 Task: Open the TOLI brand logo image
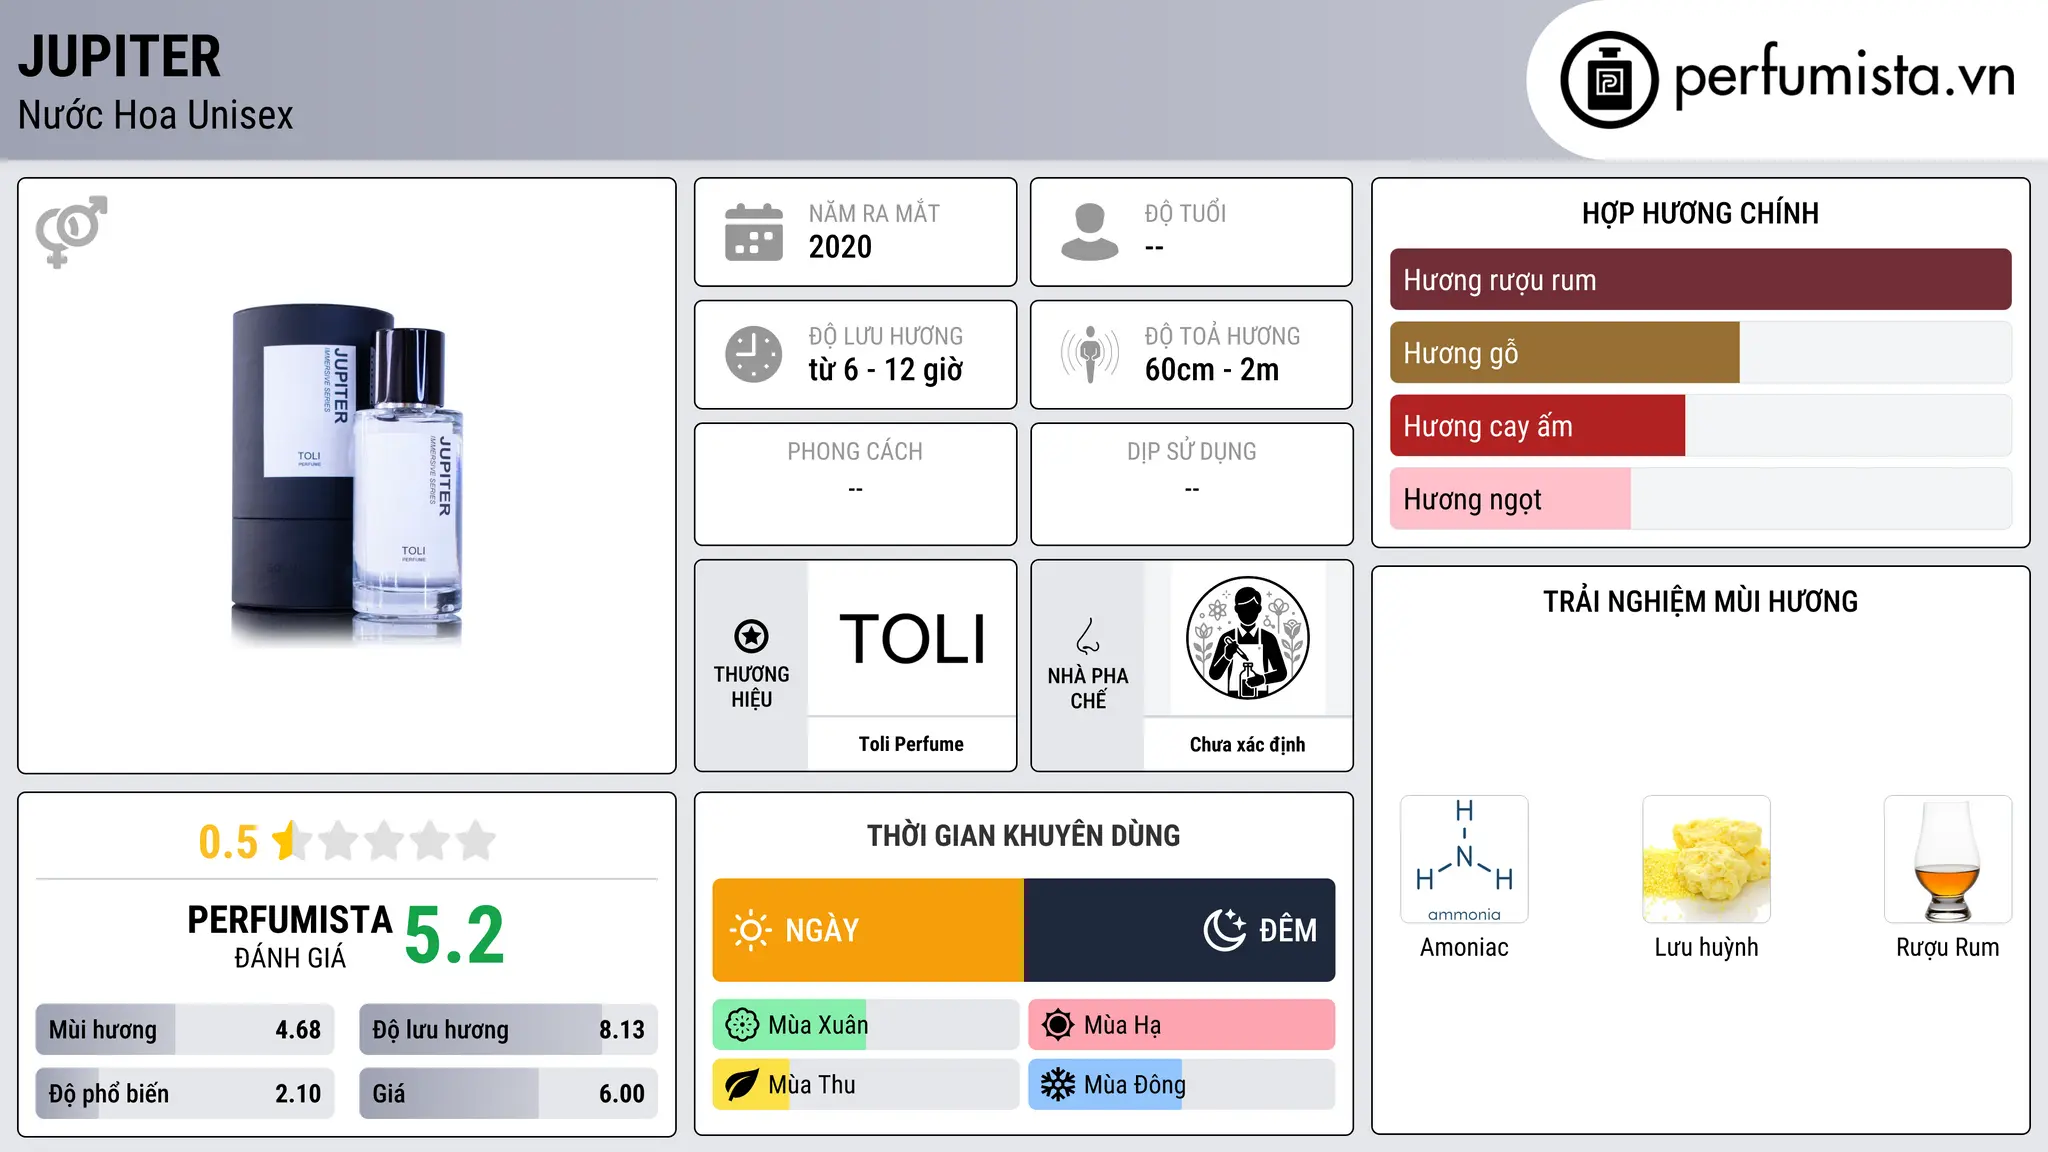pos(912,639)
